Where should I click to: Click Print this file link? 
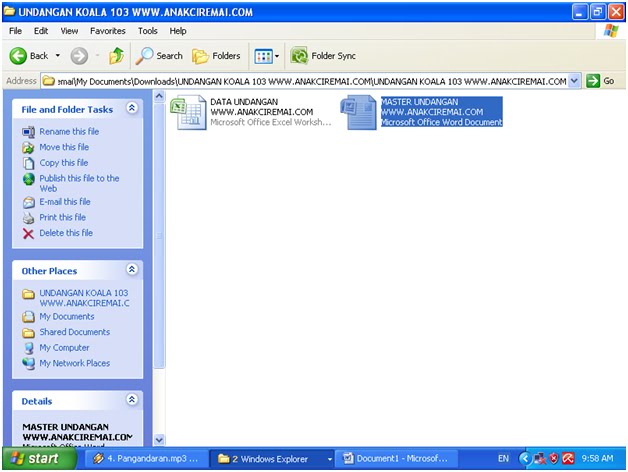point(62,217)
